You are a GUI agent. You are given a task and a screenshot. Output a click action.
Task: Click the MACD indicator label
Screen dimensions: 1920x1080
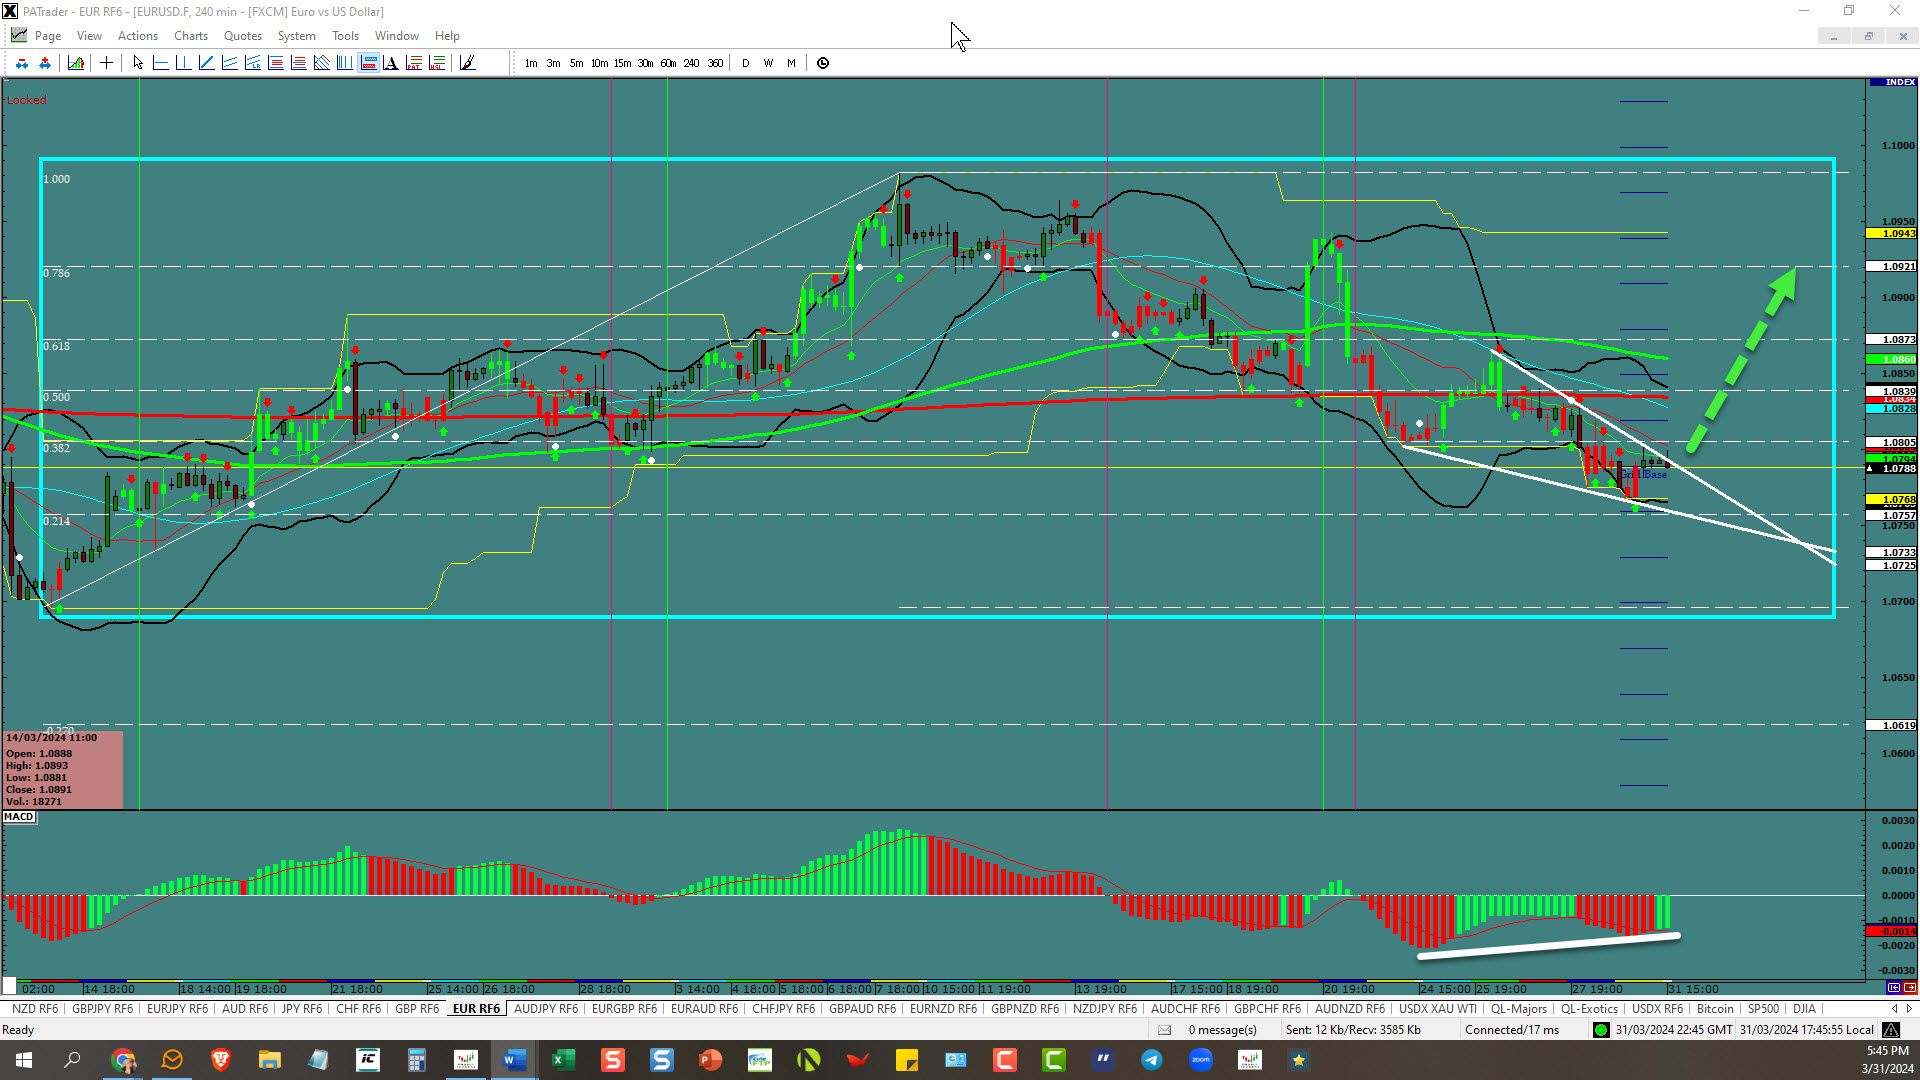click(x=19, y=817)
